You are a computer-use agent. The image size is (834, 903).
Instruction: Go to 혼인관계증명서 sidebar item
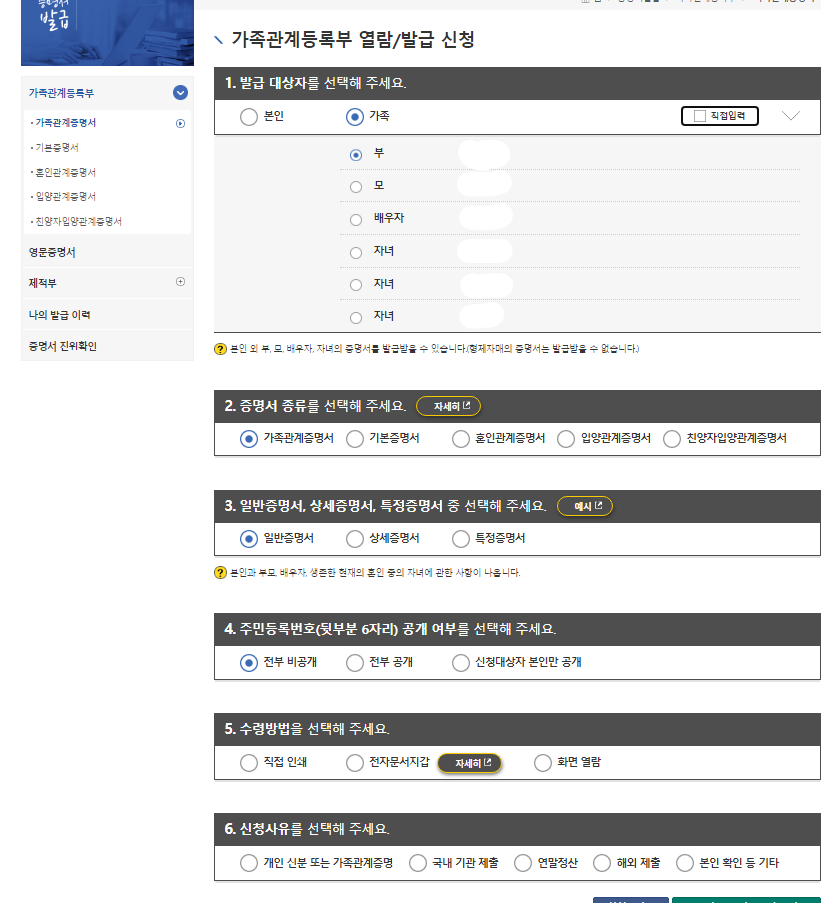tap(66, 172)
